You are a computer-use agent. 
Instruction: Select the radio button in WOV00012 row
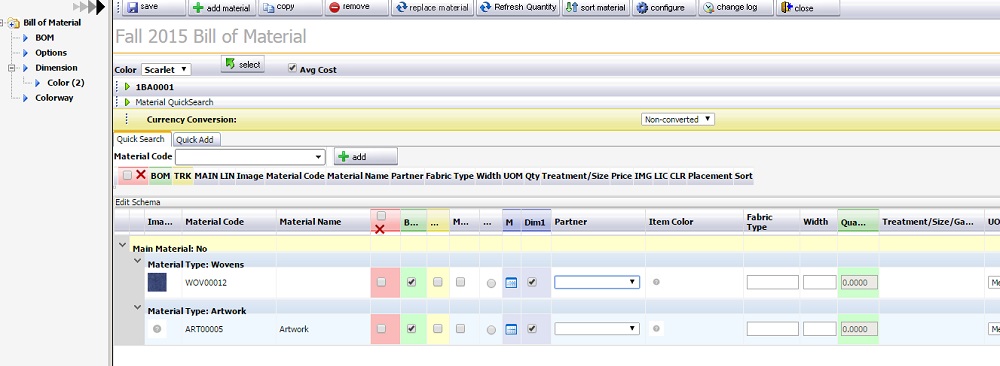coord(491,284)
